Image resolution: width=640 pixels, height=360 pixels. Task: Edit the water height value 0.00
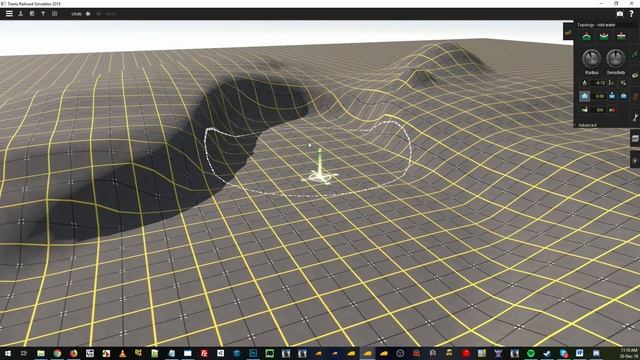click(600, 96)
